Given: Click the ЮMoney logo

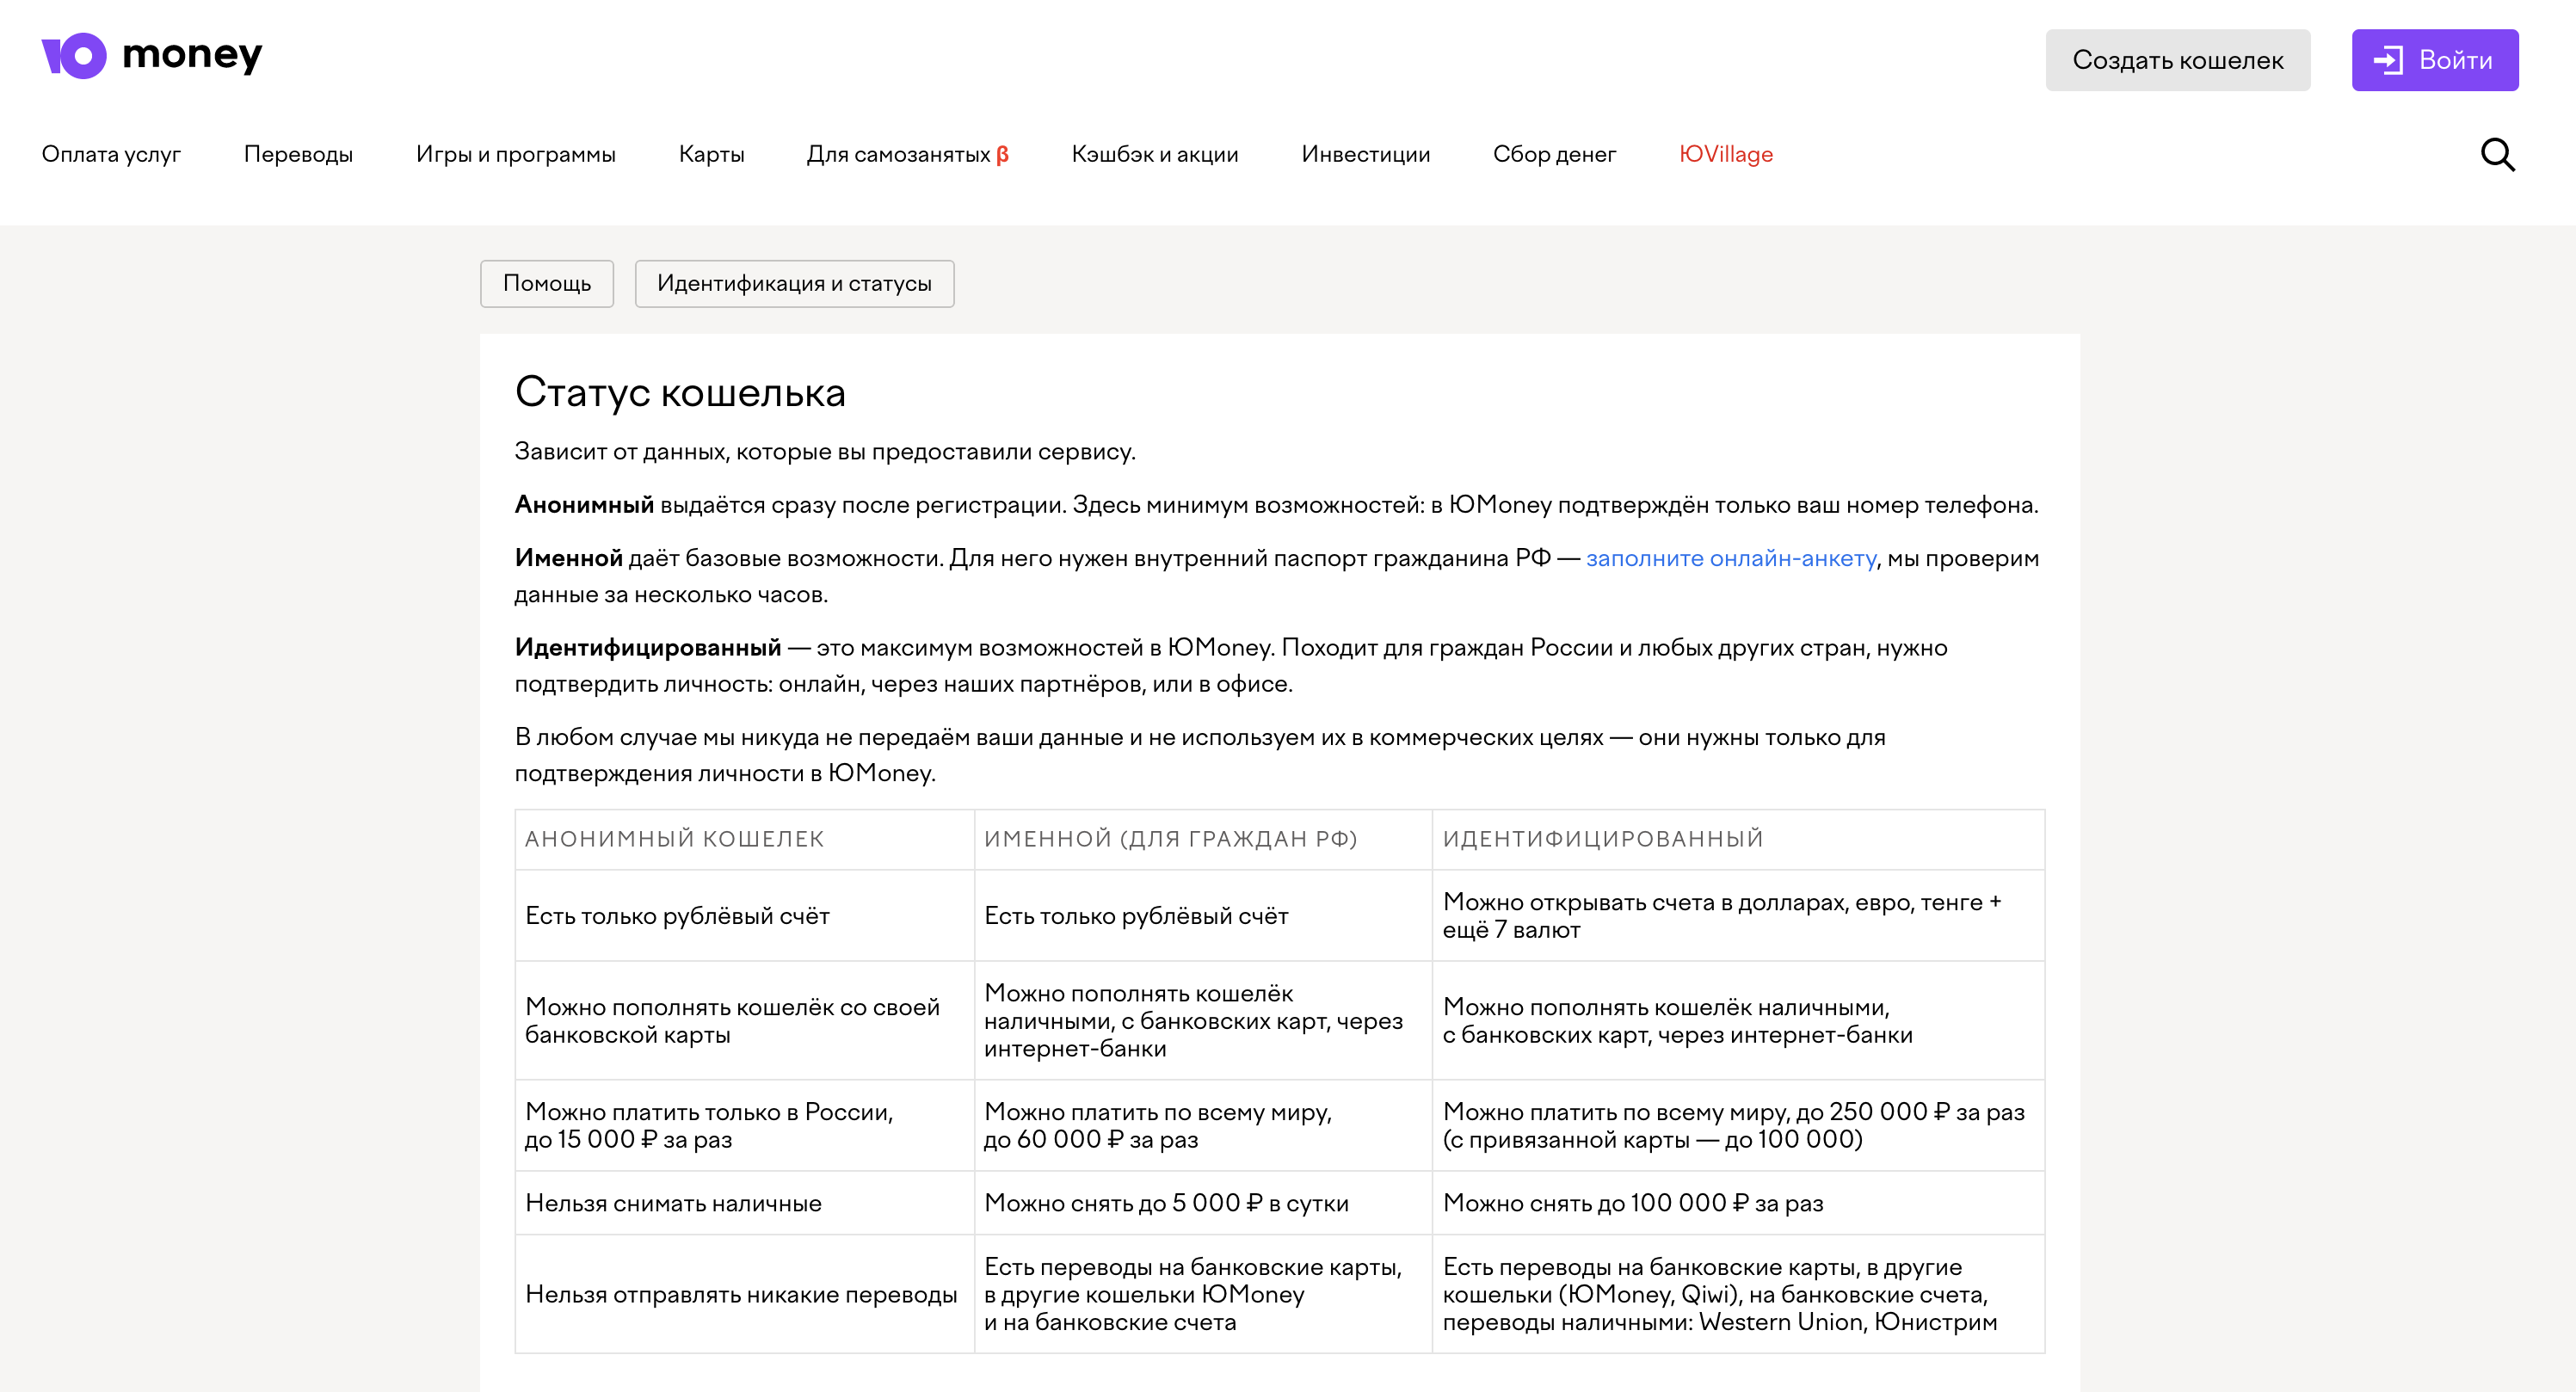Looking at the screenshot, I should pos(152,56).
